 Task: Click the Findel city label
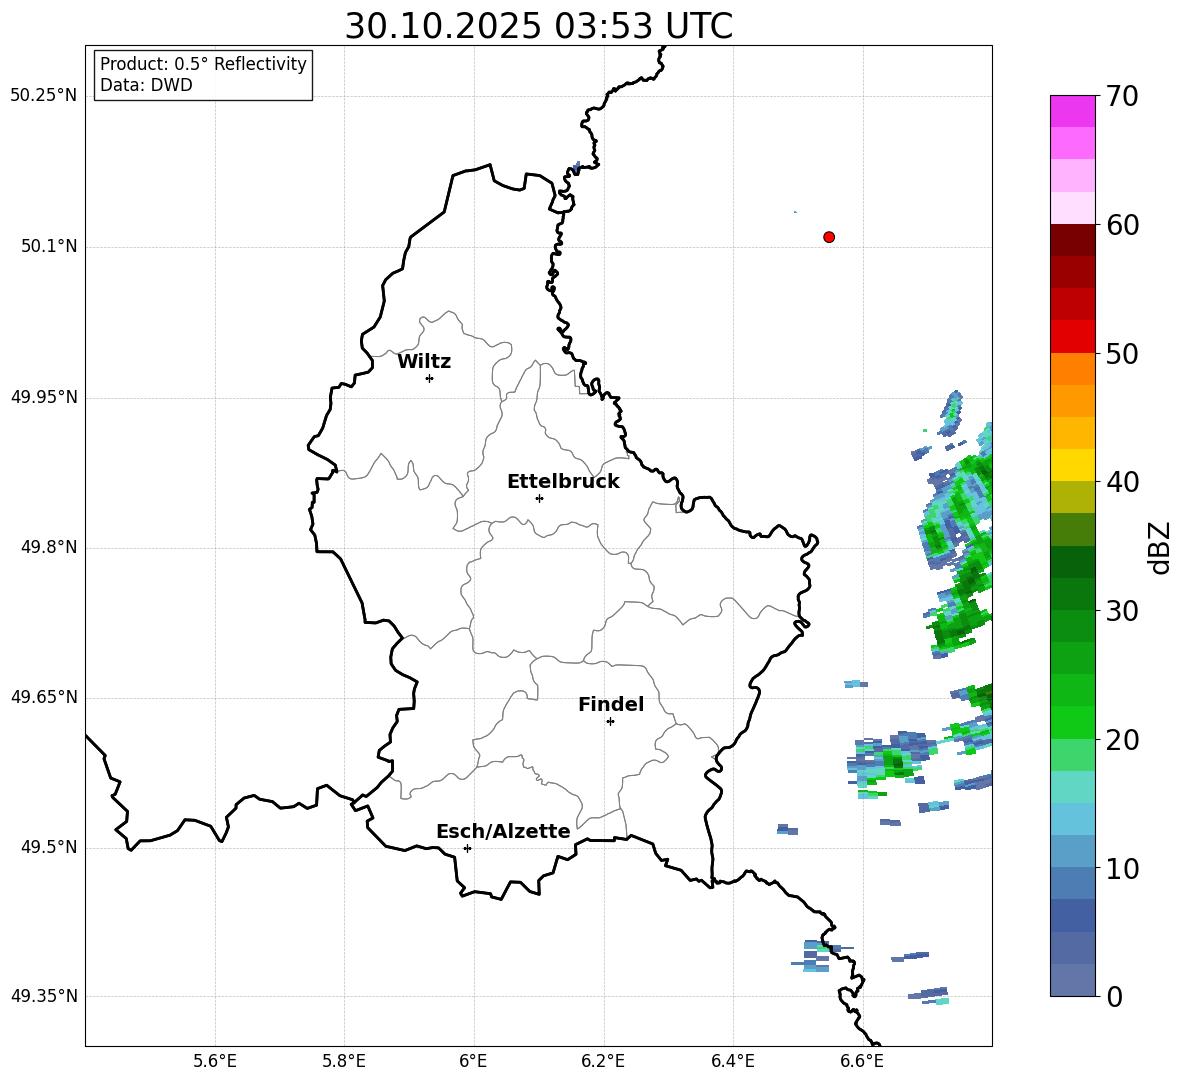611,704
